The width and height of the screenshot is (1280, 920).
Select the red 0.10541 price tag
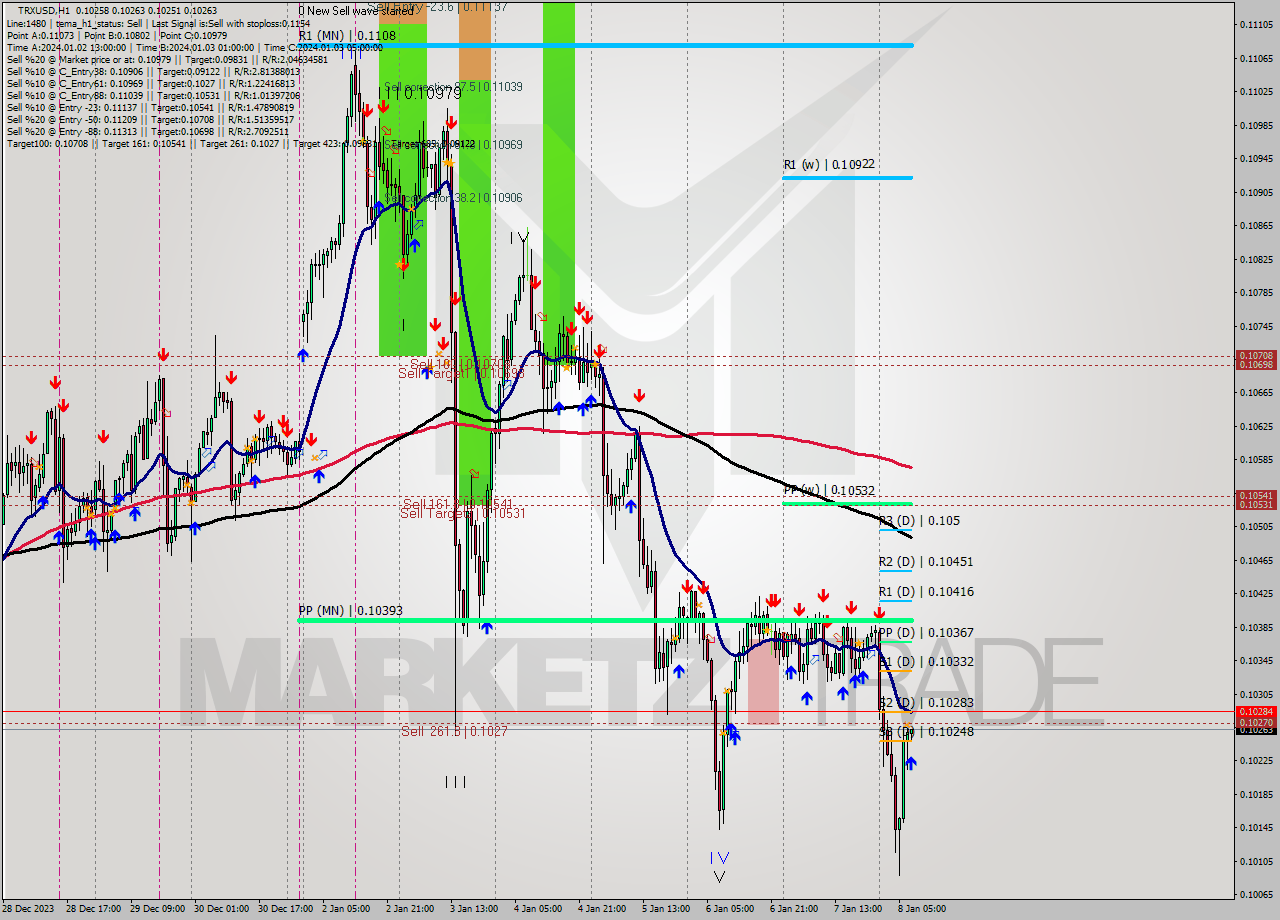coord(1256,496)
